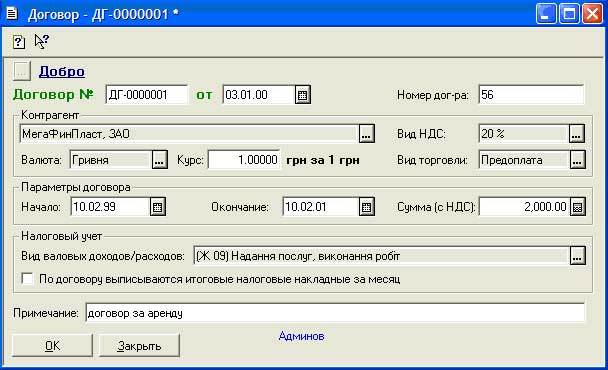Viewport: 608px width, 370px height.
Task: Click the Начало date field 10.02.99
Action: tap(110, 207)
